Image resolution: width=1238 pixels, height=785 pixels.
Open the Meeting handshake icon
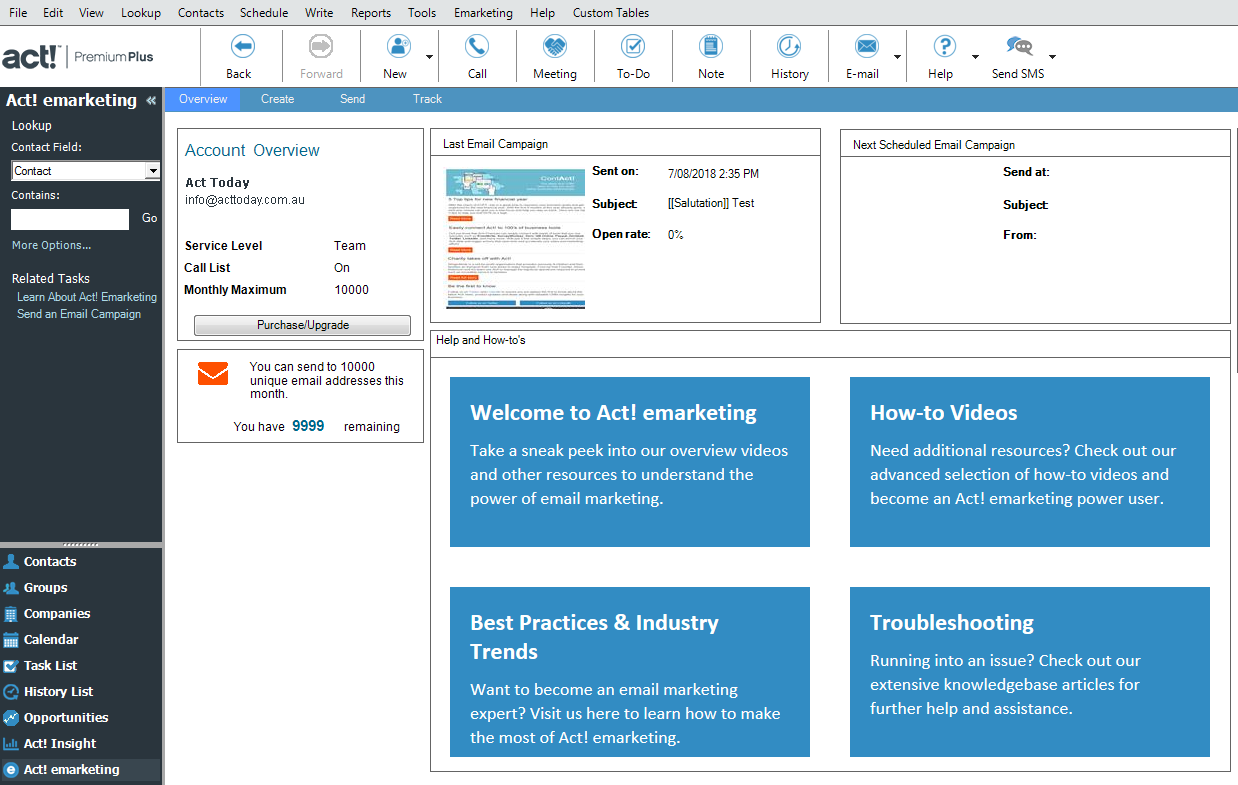pos(554,47)
